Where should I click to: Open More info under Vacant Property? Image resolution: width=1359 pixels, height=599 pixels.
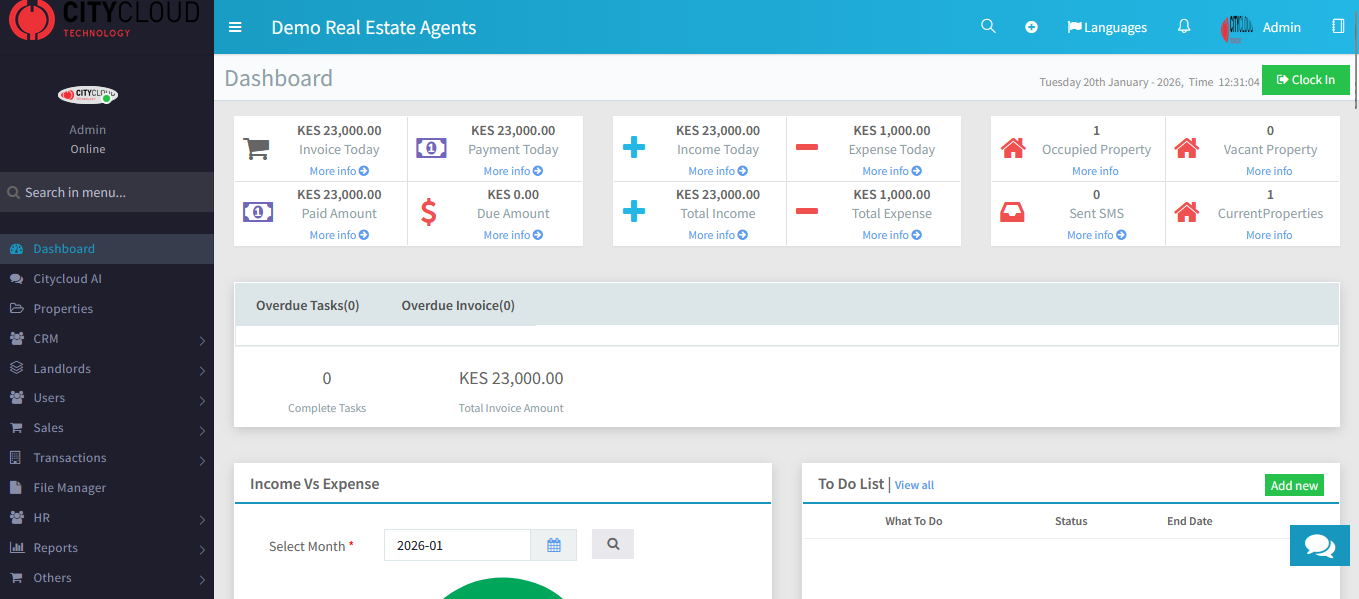tap(1269, 171)
